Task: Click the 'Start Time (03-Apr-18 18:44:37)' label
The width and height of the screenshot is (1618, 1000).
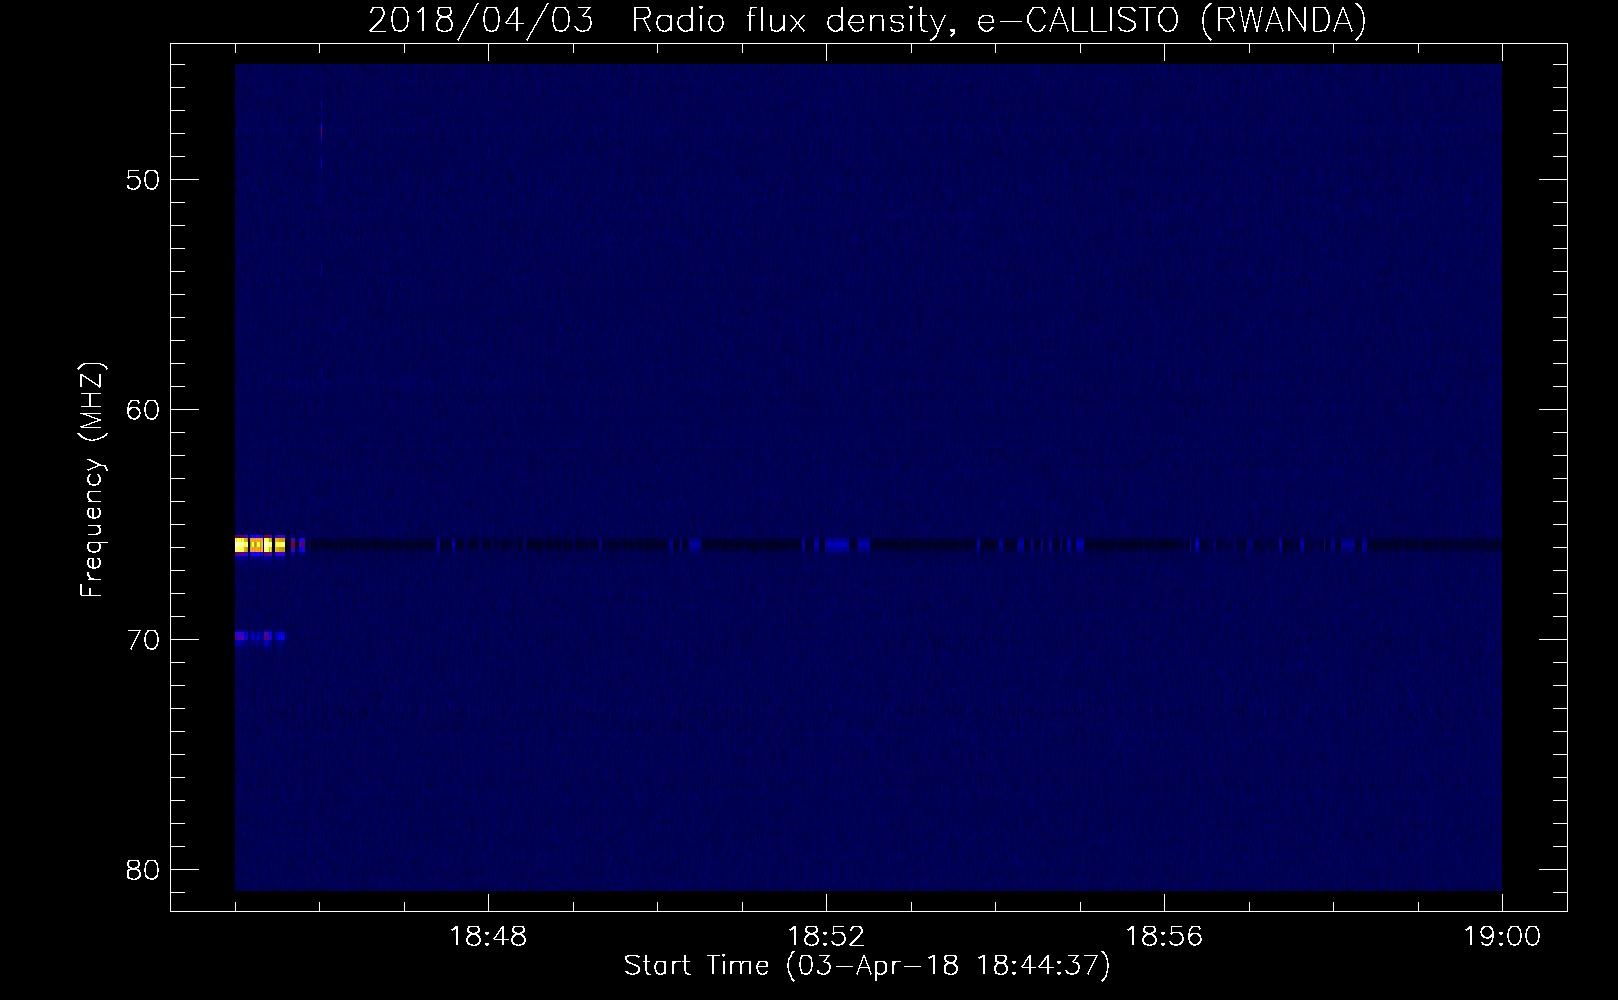Action: pyautogui.click(x=867, y=966)
